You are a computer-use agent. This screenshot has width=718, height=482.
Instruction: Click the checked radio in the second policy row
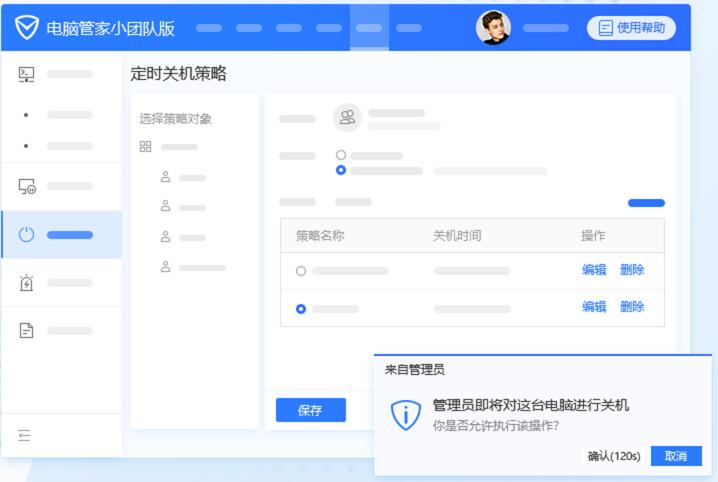coord(301,309)
